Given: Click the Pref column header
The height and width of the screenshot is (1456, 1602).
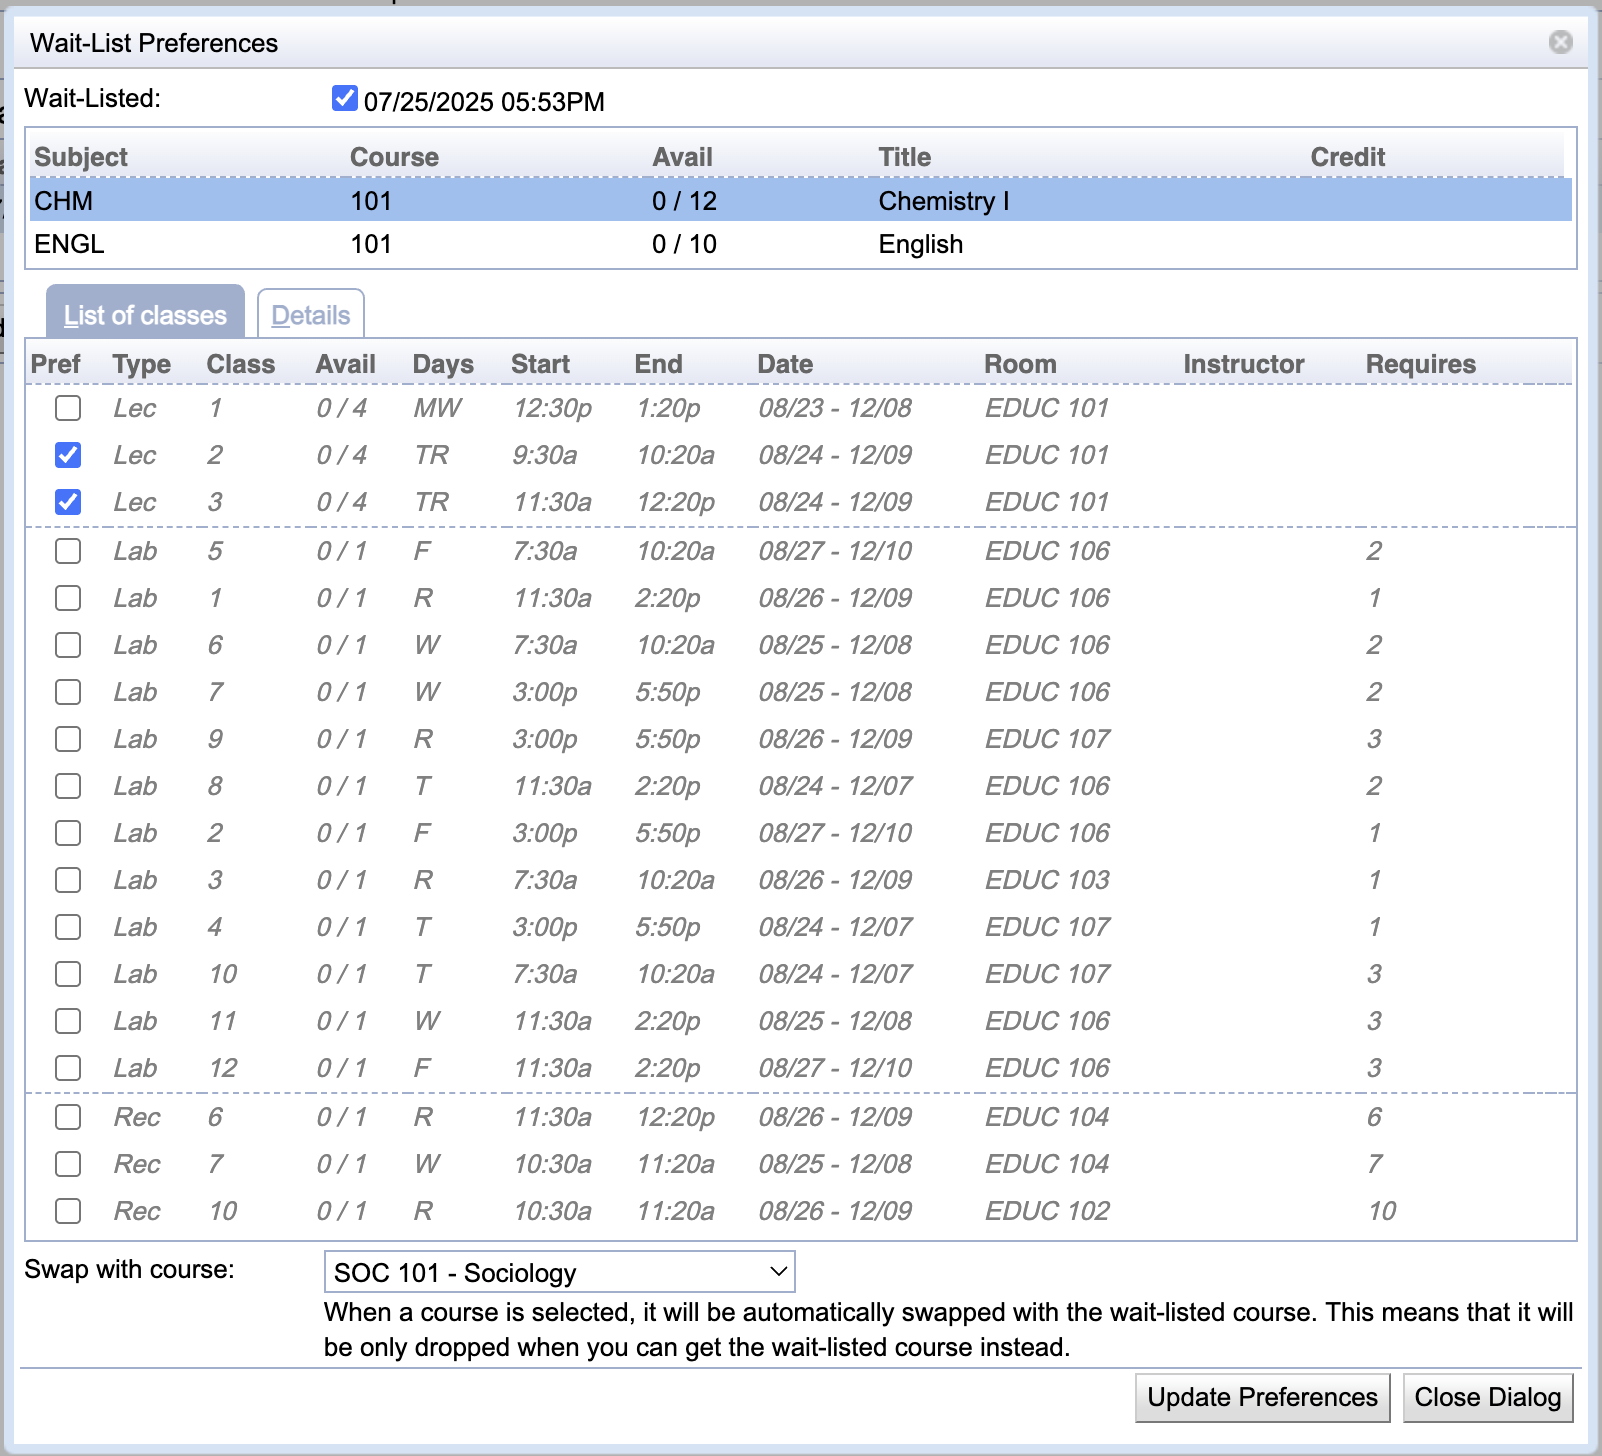Looking at the screenshot, I should [x=55, y=364].
